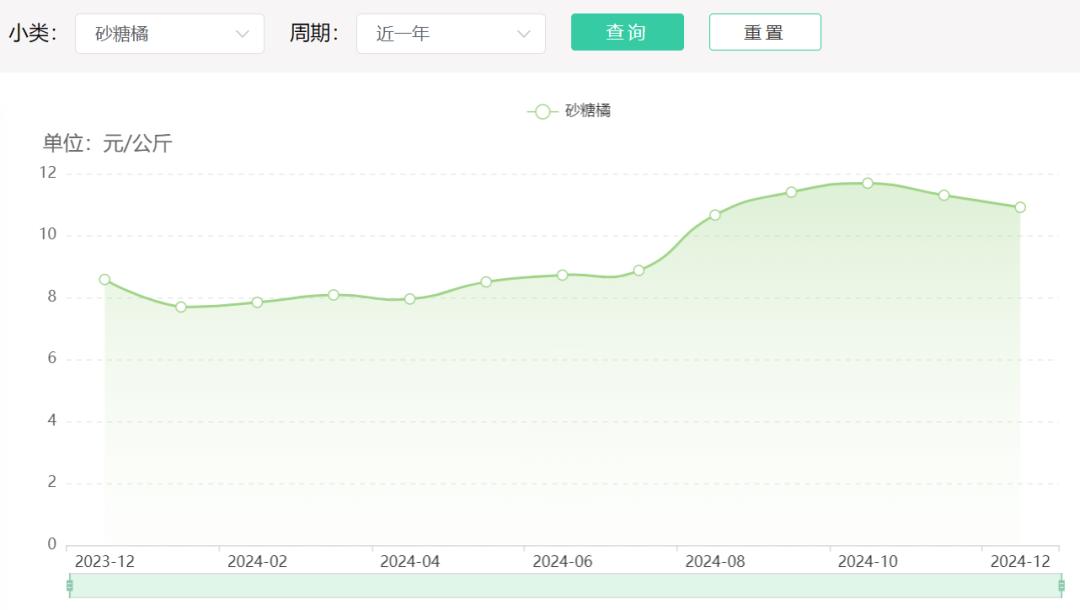Click the 重置 button
This screenshot has width=1080, height=610.
765,32
